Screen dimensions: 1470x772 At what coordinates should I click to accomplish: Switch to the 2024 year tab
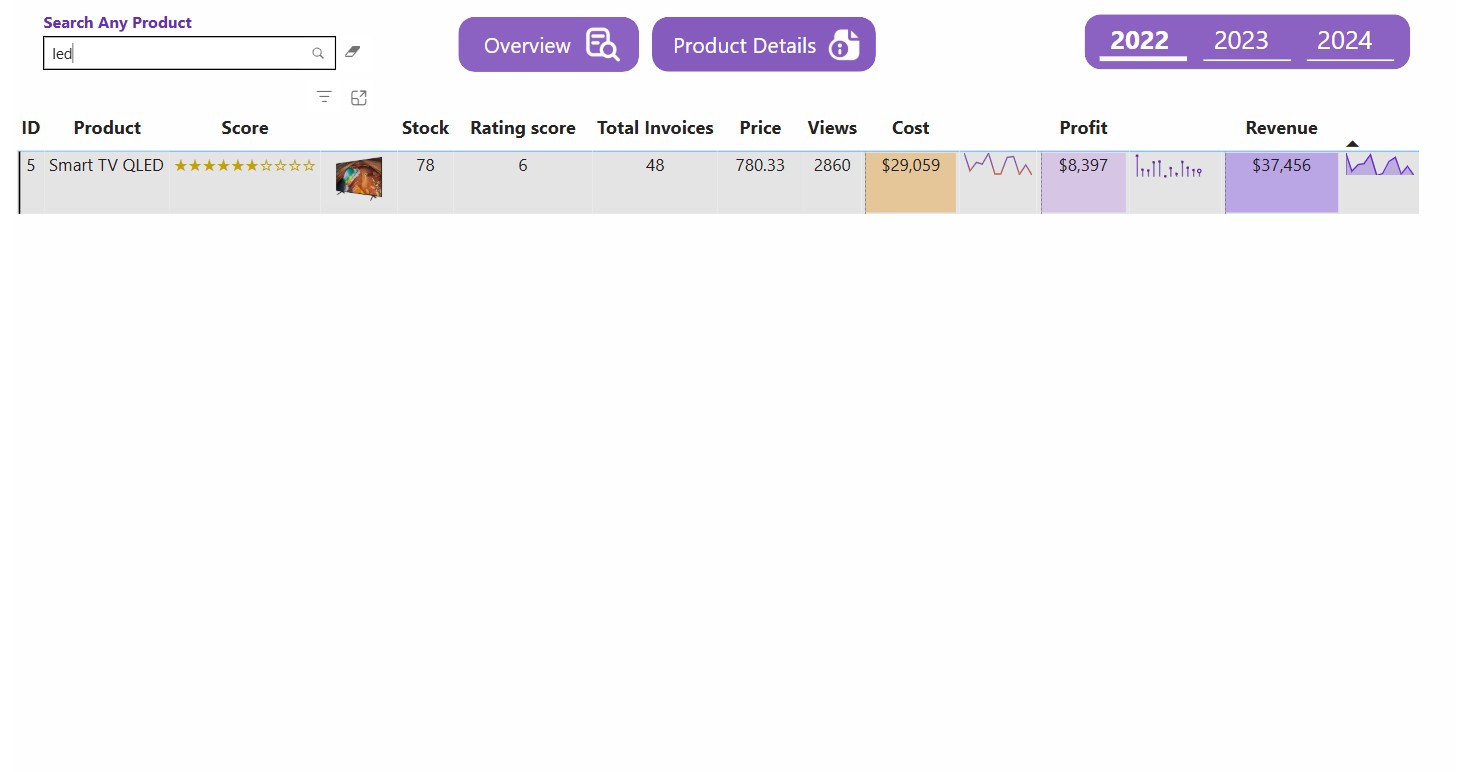click(1344, 41)
